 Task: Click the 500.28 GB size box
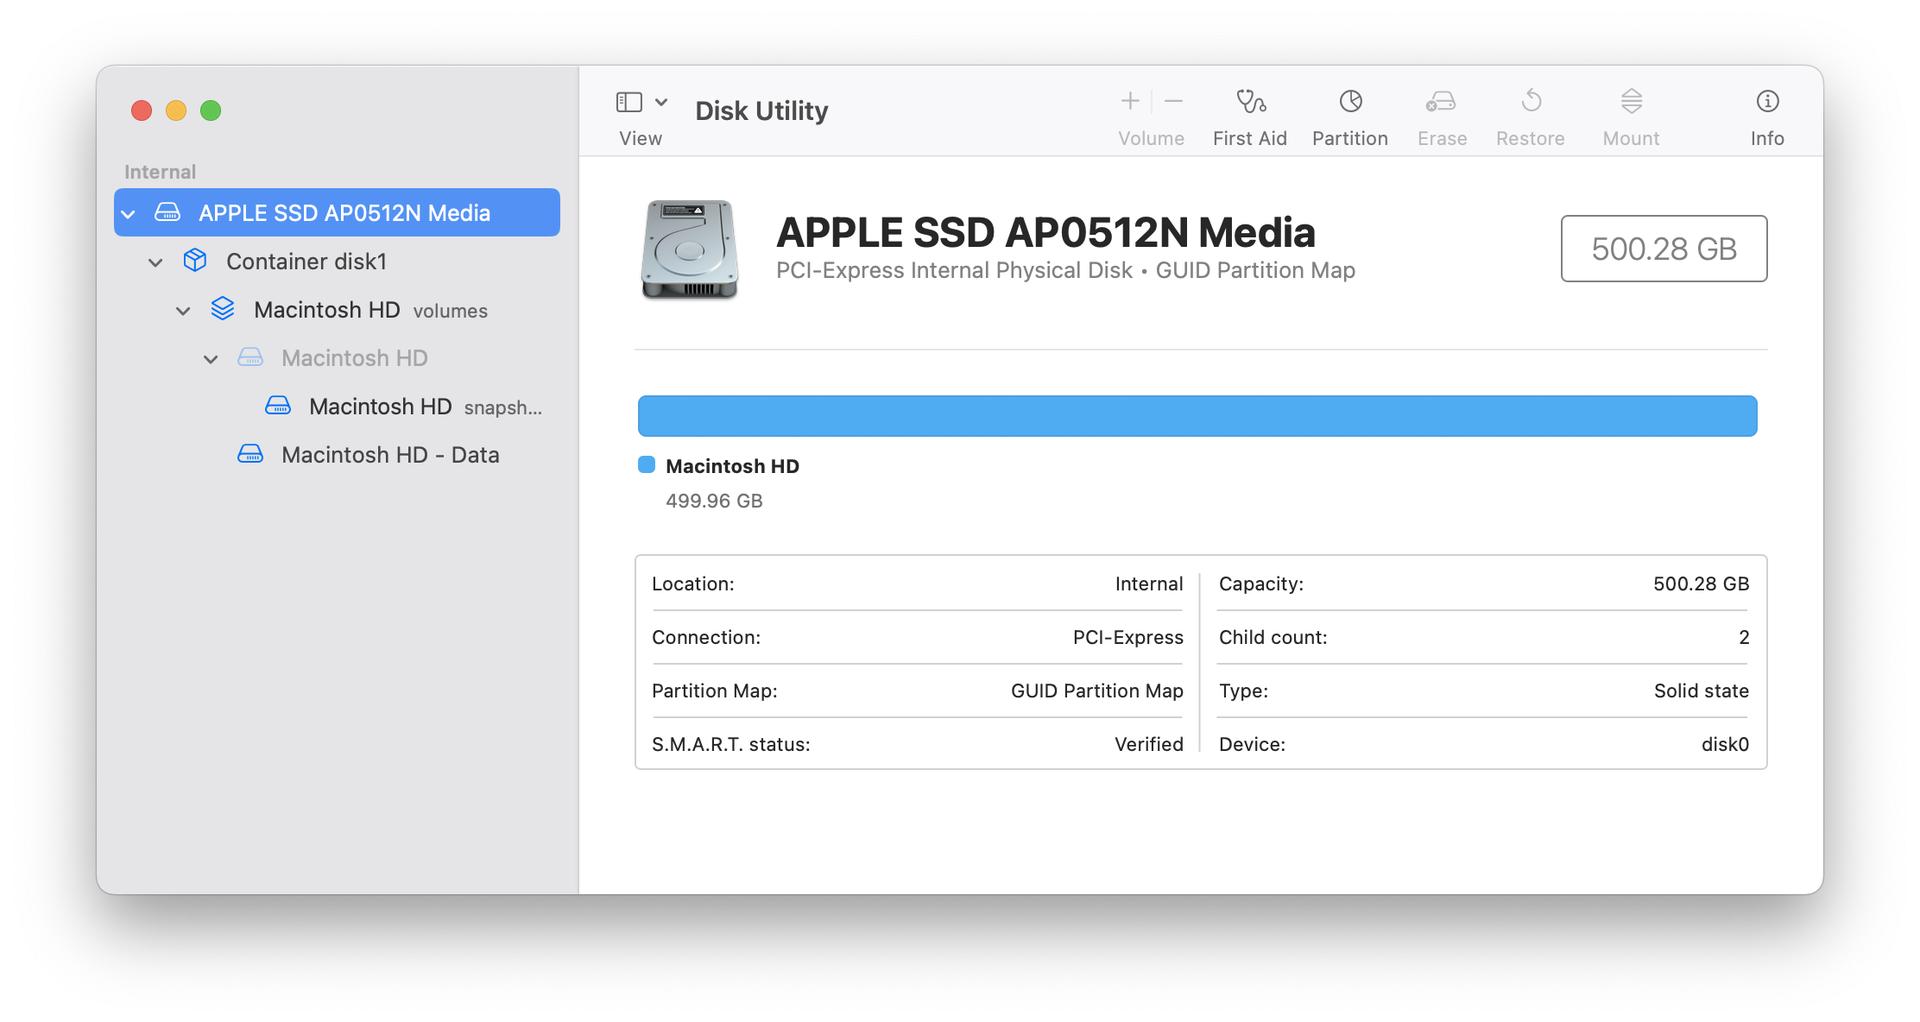1664,248
